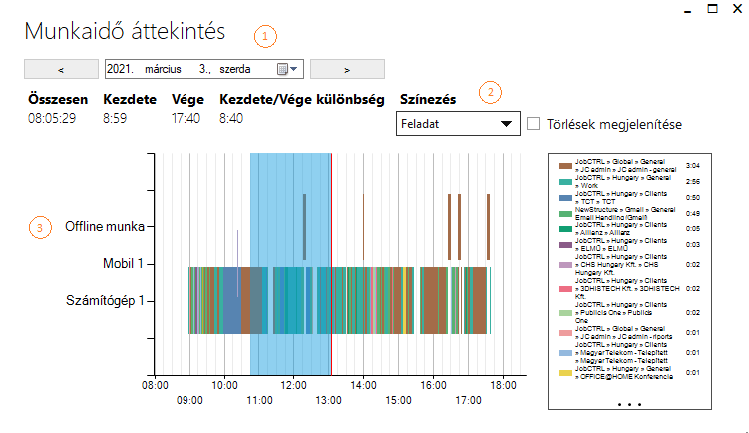Click the orange circled number 2 marker
Viewport: 749px width, 433px height.
(x=490, y=92)
